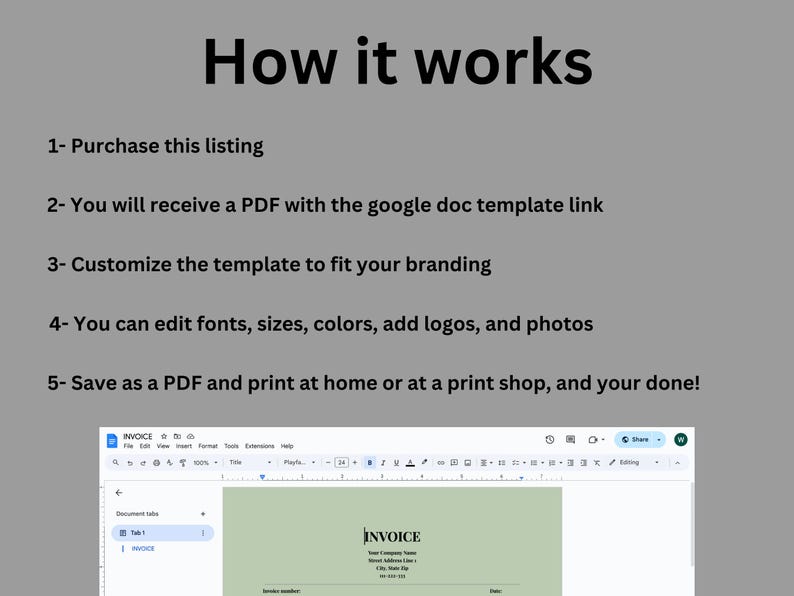Open the File menu

point(128,446)
